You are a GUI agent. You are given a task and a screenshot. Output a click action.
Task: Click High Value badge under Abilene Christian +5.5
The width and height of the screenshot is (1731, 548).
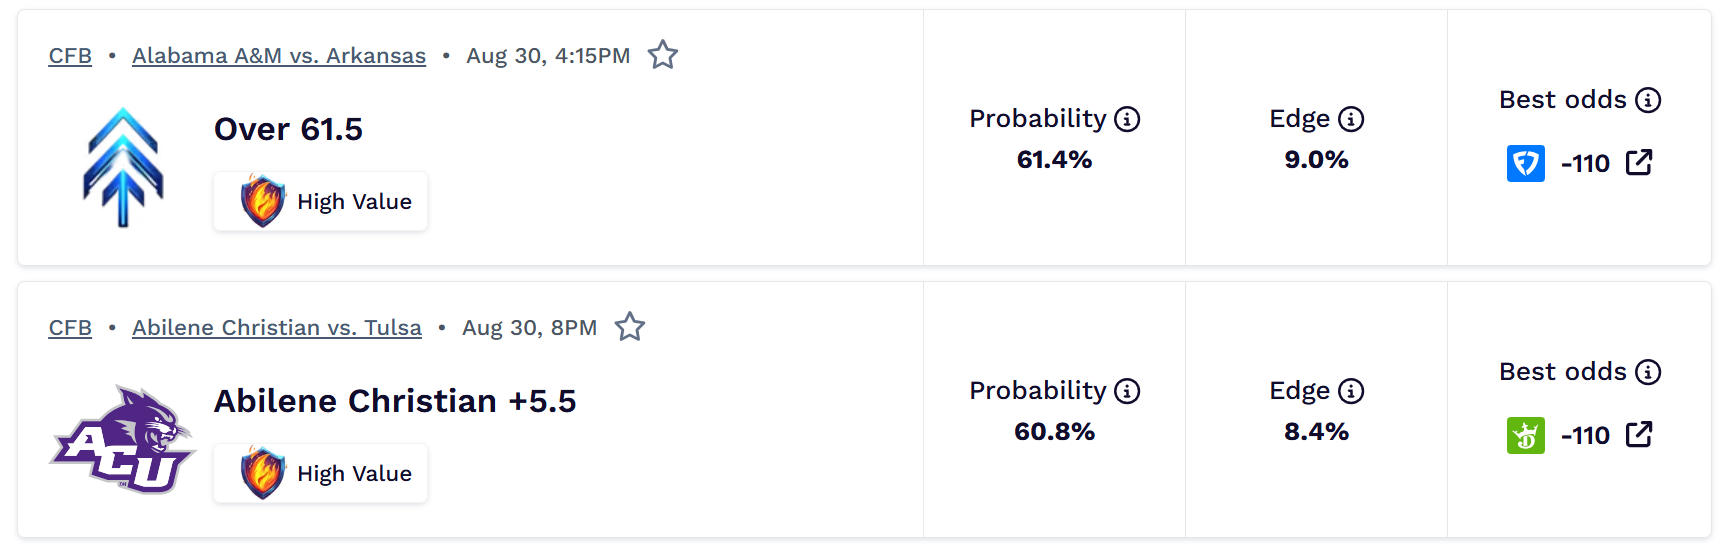[320, 473]
